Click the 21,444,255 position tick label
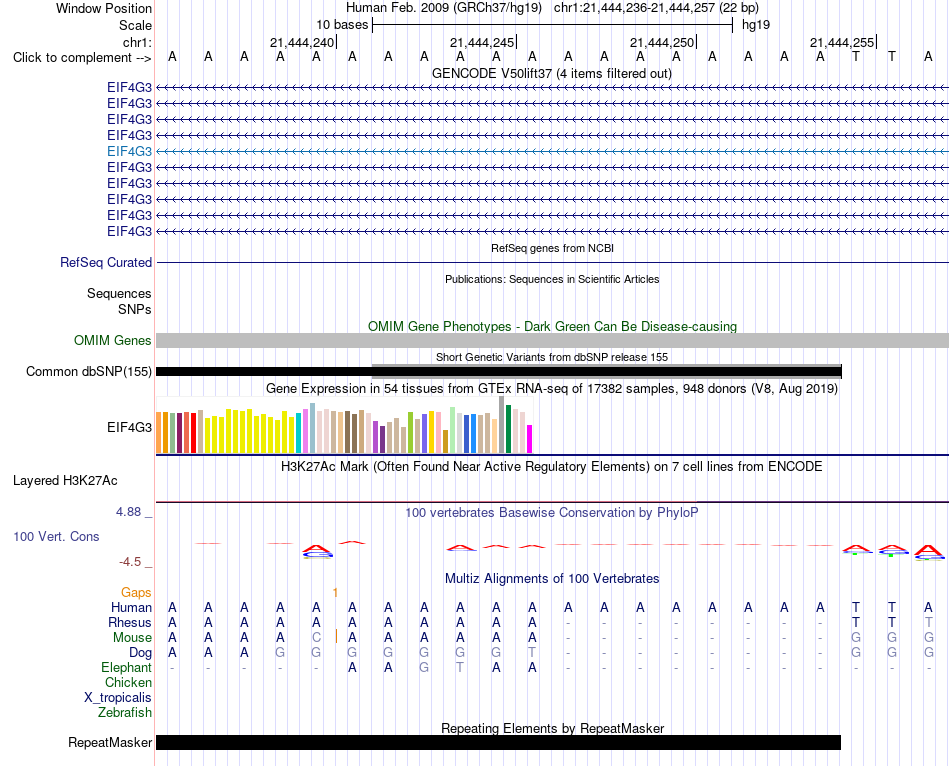950x766 pixels. (842, 42)
